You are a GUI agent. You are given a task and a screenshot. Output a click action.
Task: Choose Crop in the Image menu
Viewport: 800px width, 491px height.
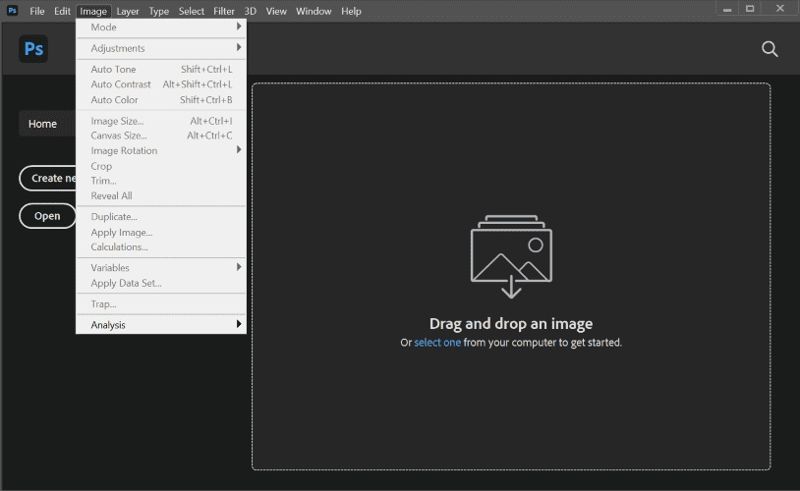pos(161,166)
